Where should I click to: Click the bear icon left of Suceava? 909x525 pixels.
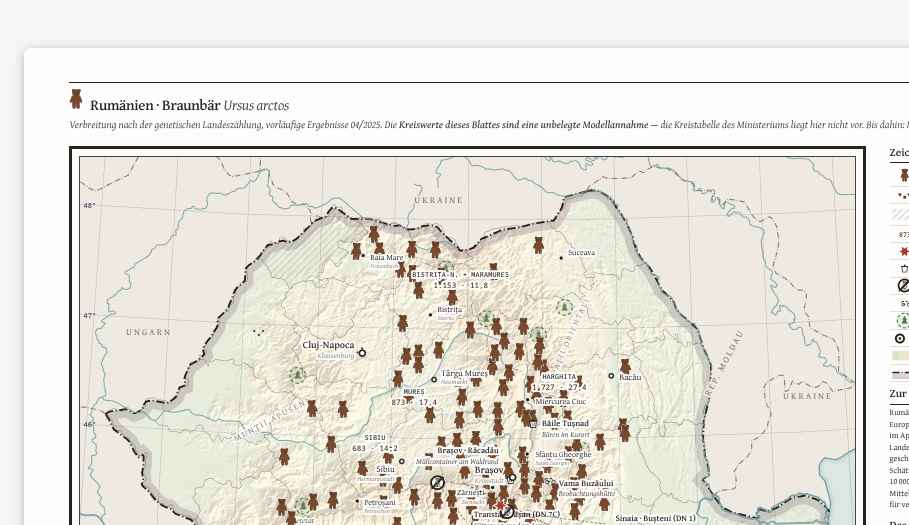click(539, 245)
